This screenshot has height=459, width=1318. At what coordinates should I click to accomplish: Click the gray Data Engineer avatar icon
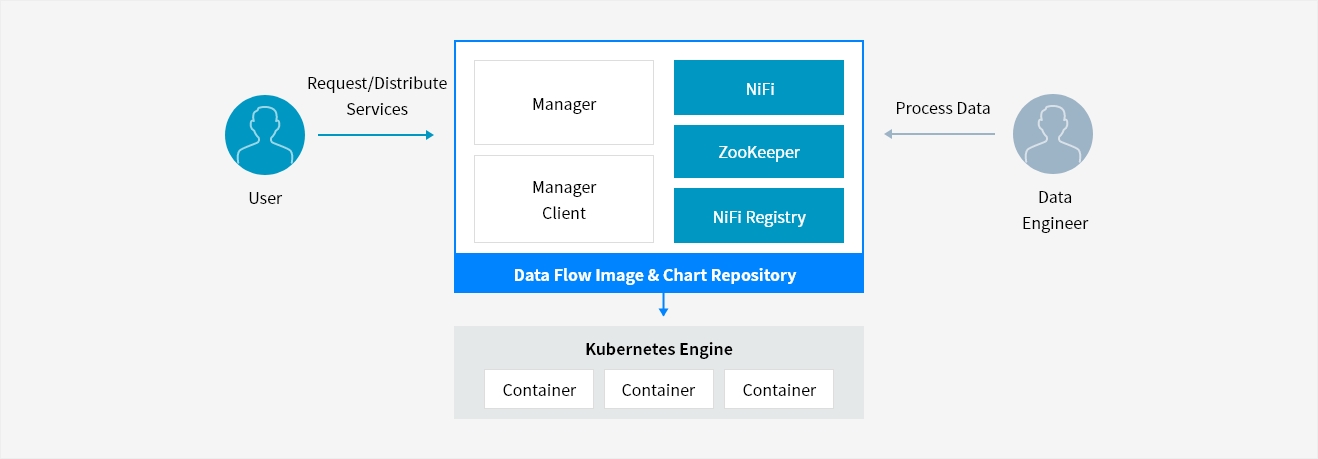[1053, 135]
